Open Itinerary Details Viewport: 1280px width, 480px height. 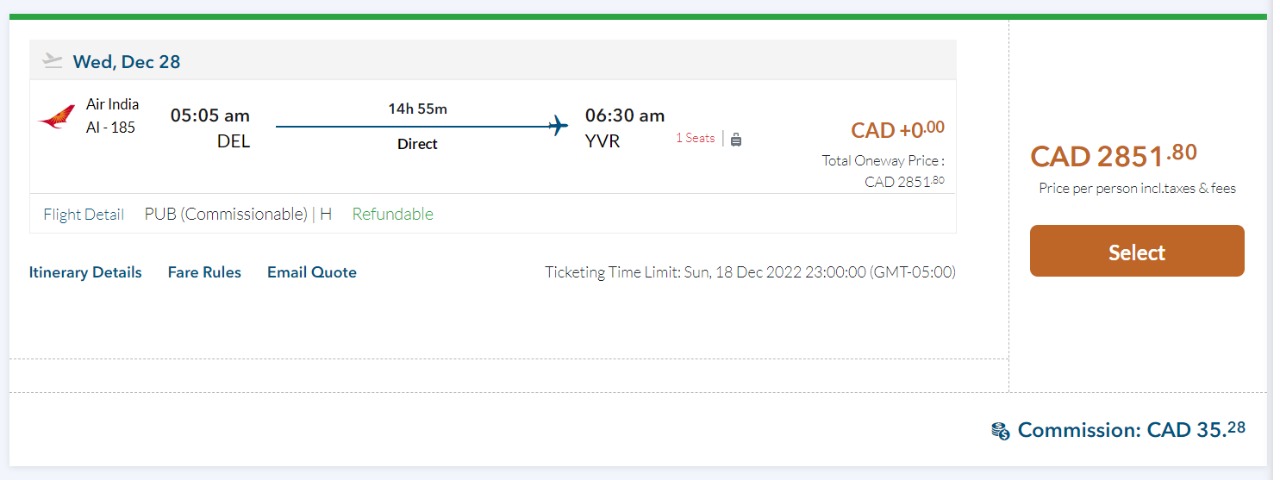(x=85, y=272)
